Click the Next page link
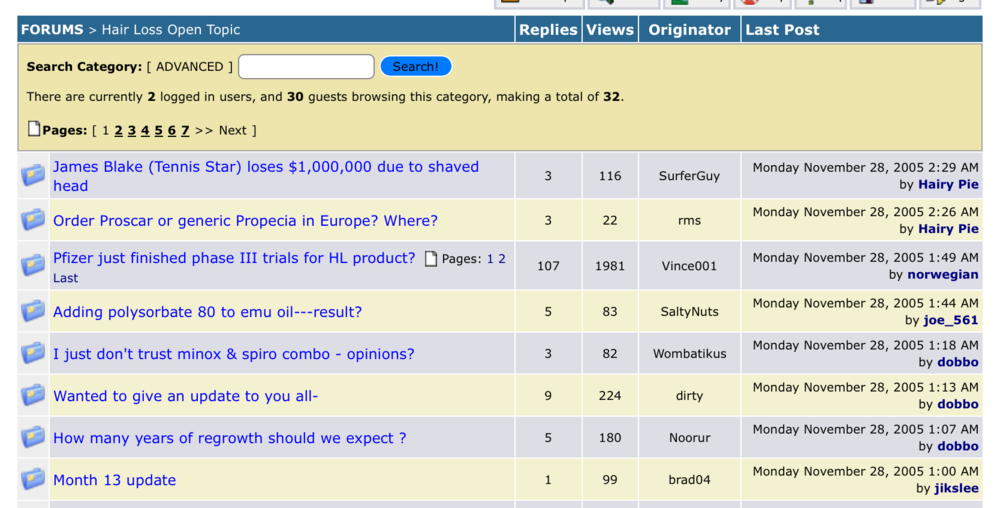1000x508 pixels. pos(232,130)
